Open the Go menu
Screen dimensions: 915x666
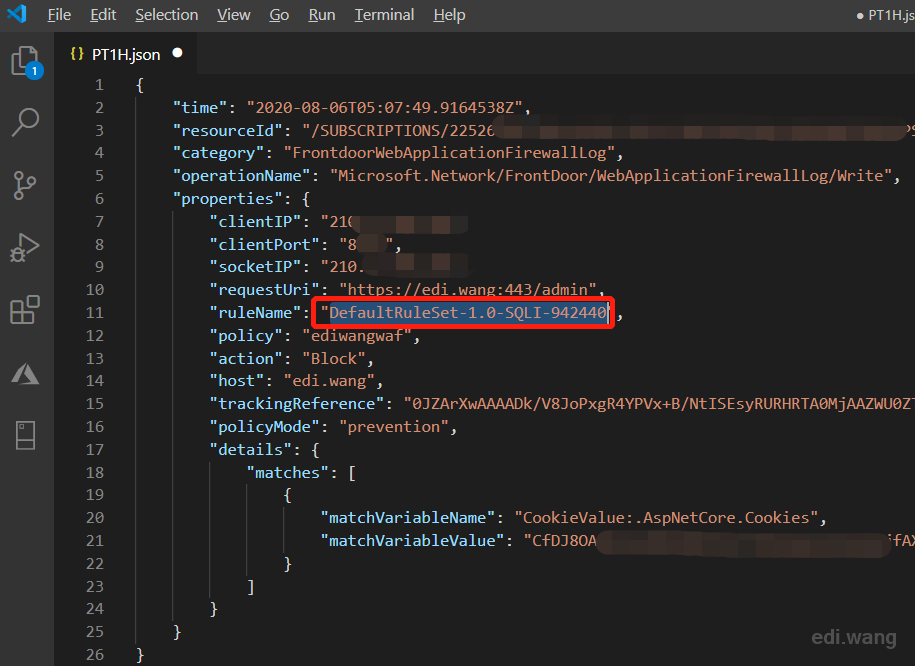tap(279, 15)
